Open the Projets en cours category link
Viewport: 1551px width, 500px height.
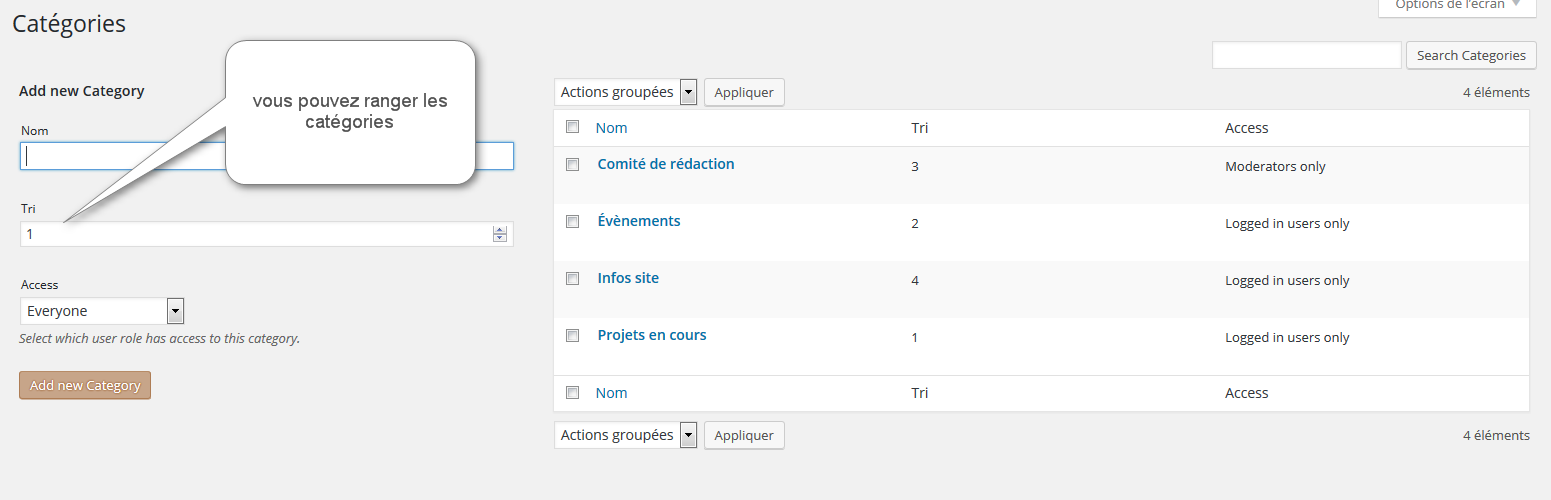click(652, 335)
